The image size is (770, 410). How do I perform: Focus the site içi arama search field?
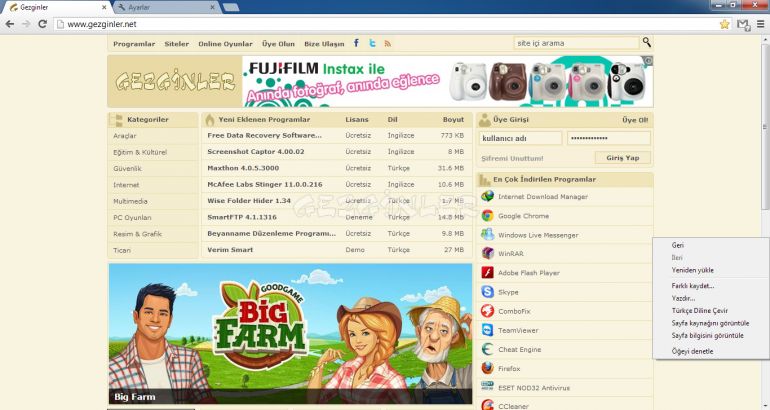coord(576,43)
